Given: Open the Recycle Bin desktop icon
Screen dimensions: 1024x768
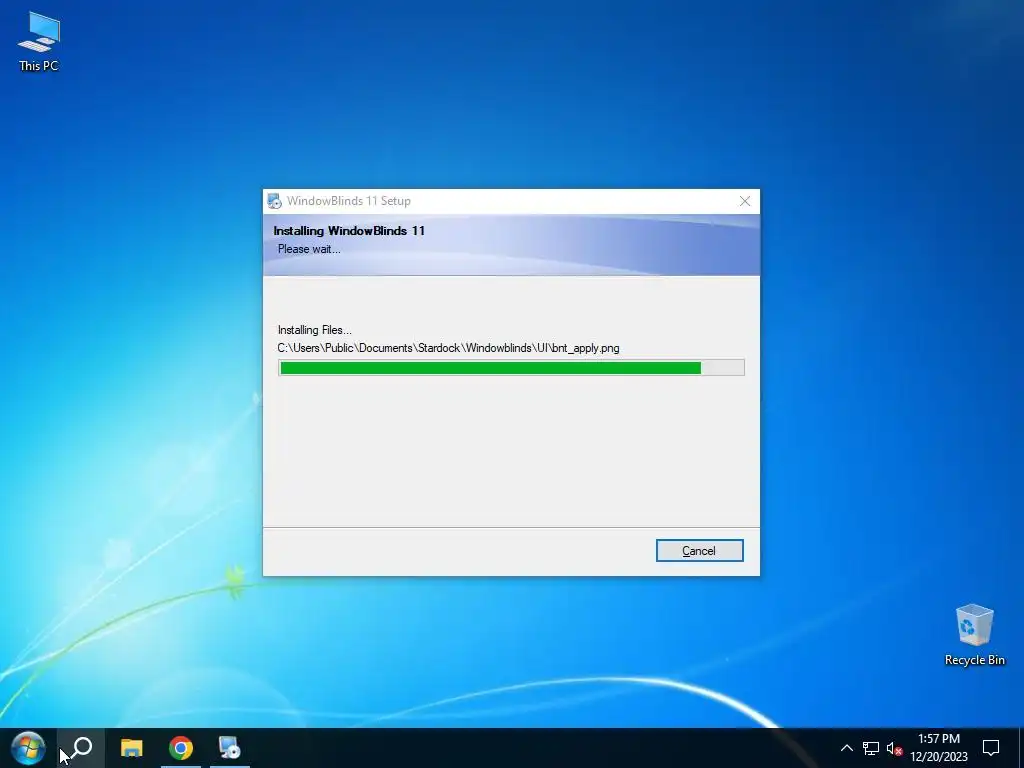Looking at the screenshot, I should (974, 634).
